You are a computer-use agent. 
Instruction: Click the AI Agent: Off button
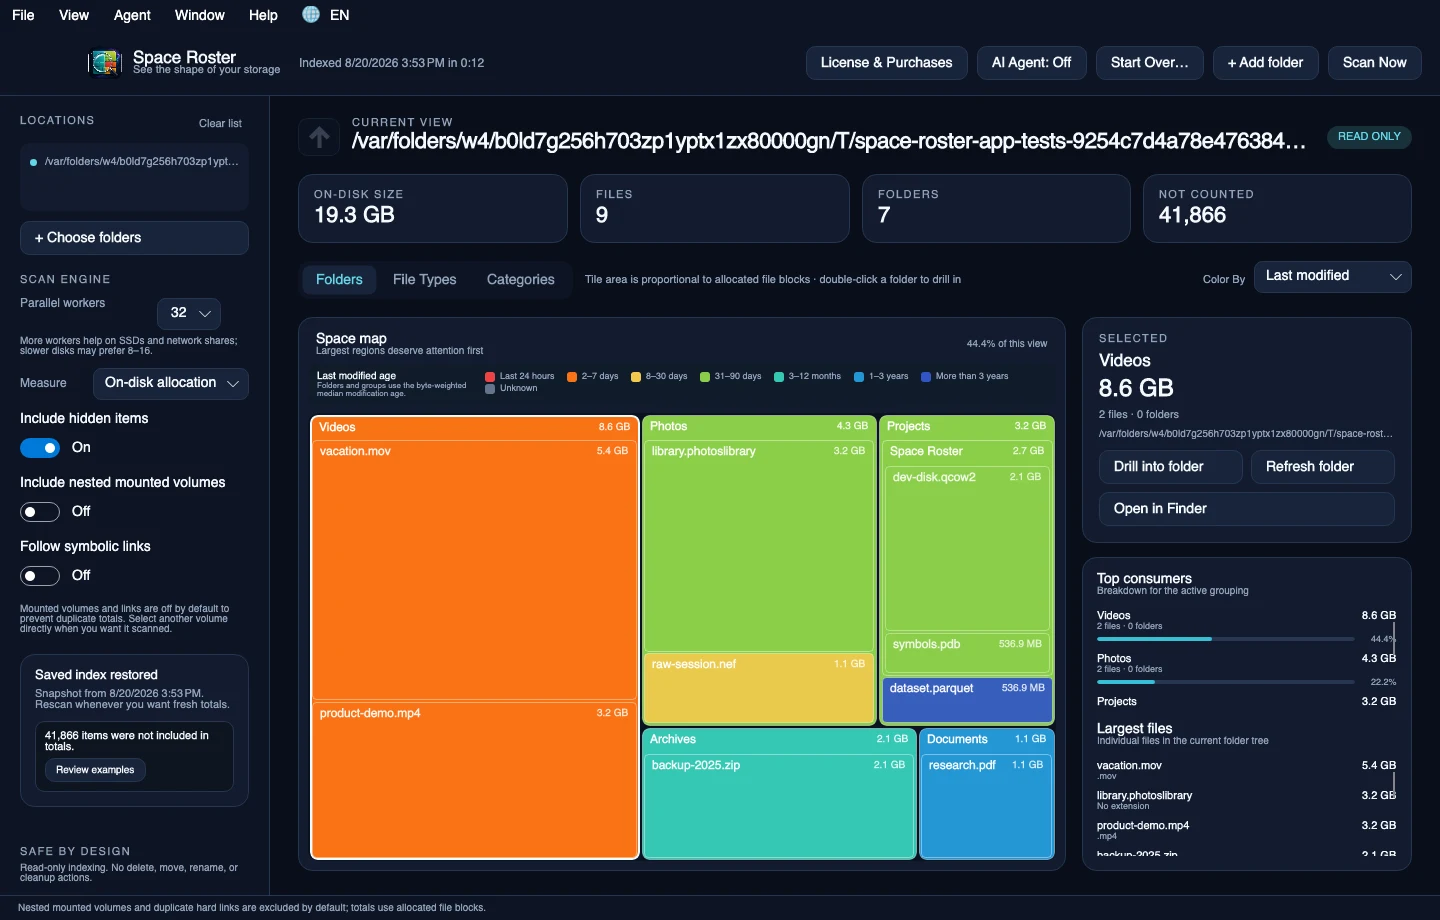(x=1031, y=62)
